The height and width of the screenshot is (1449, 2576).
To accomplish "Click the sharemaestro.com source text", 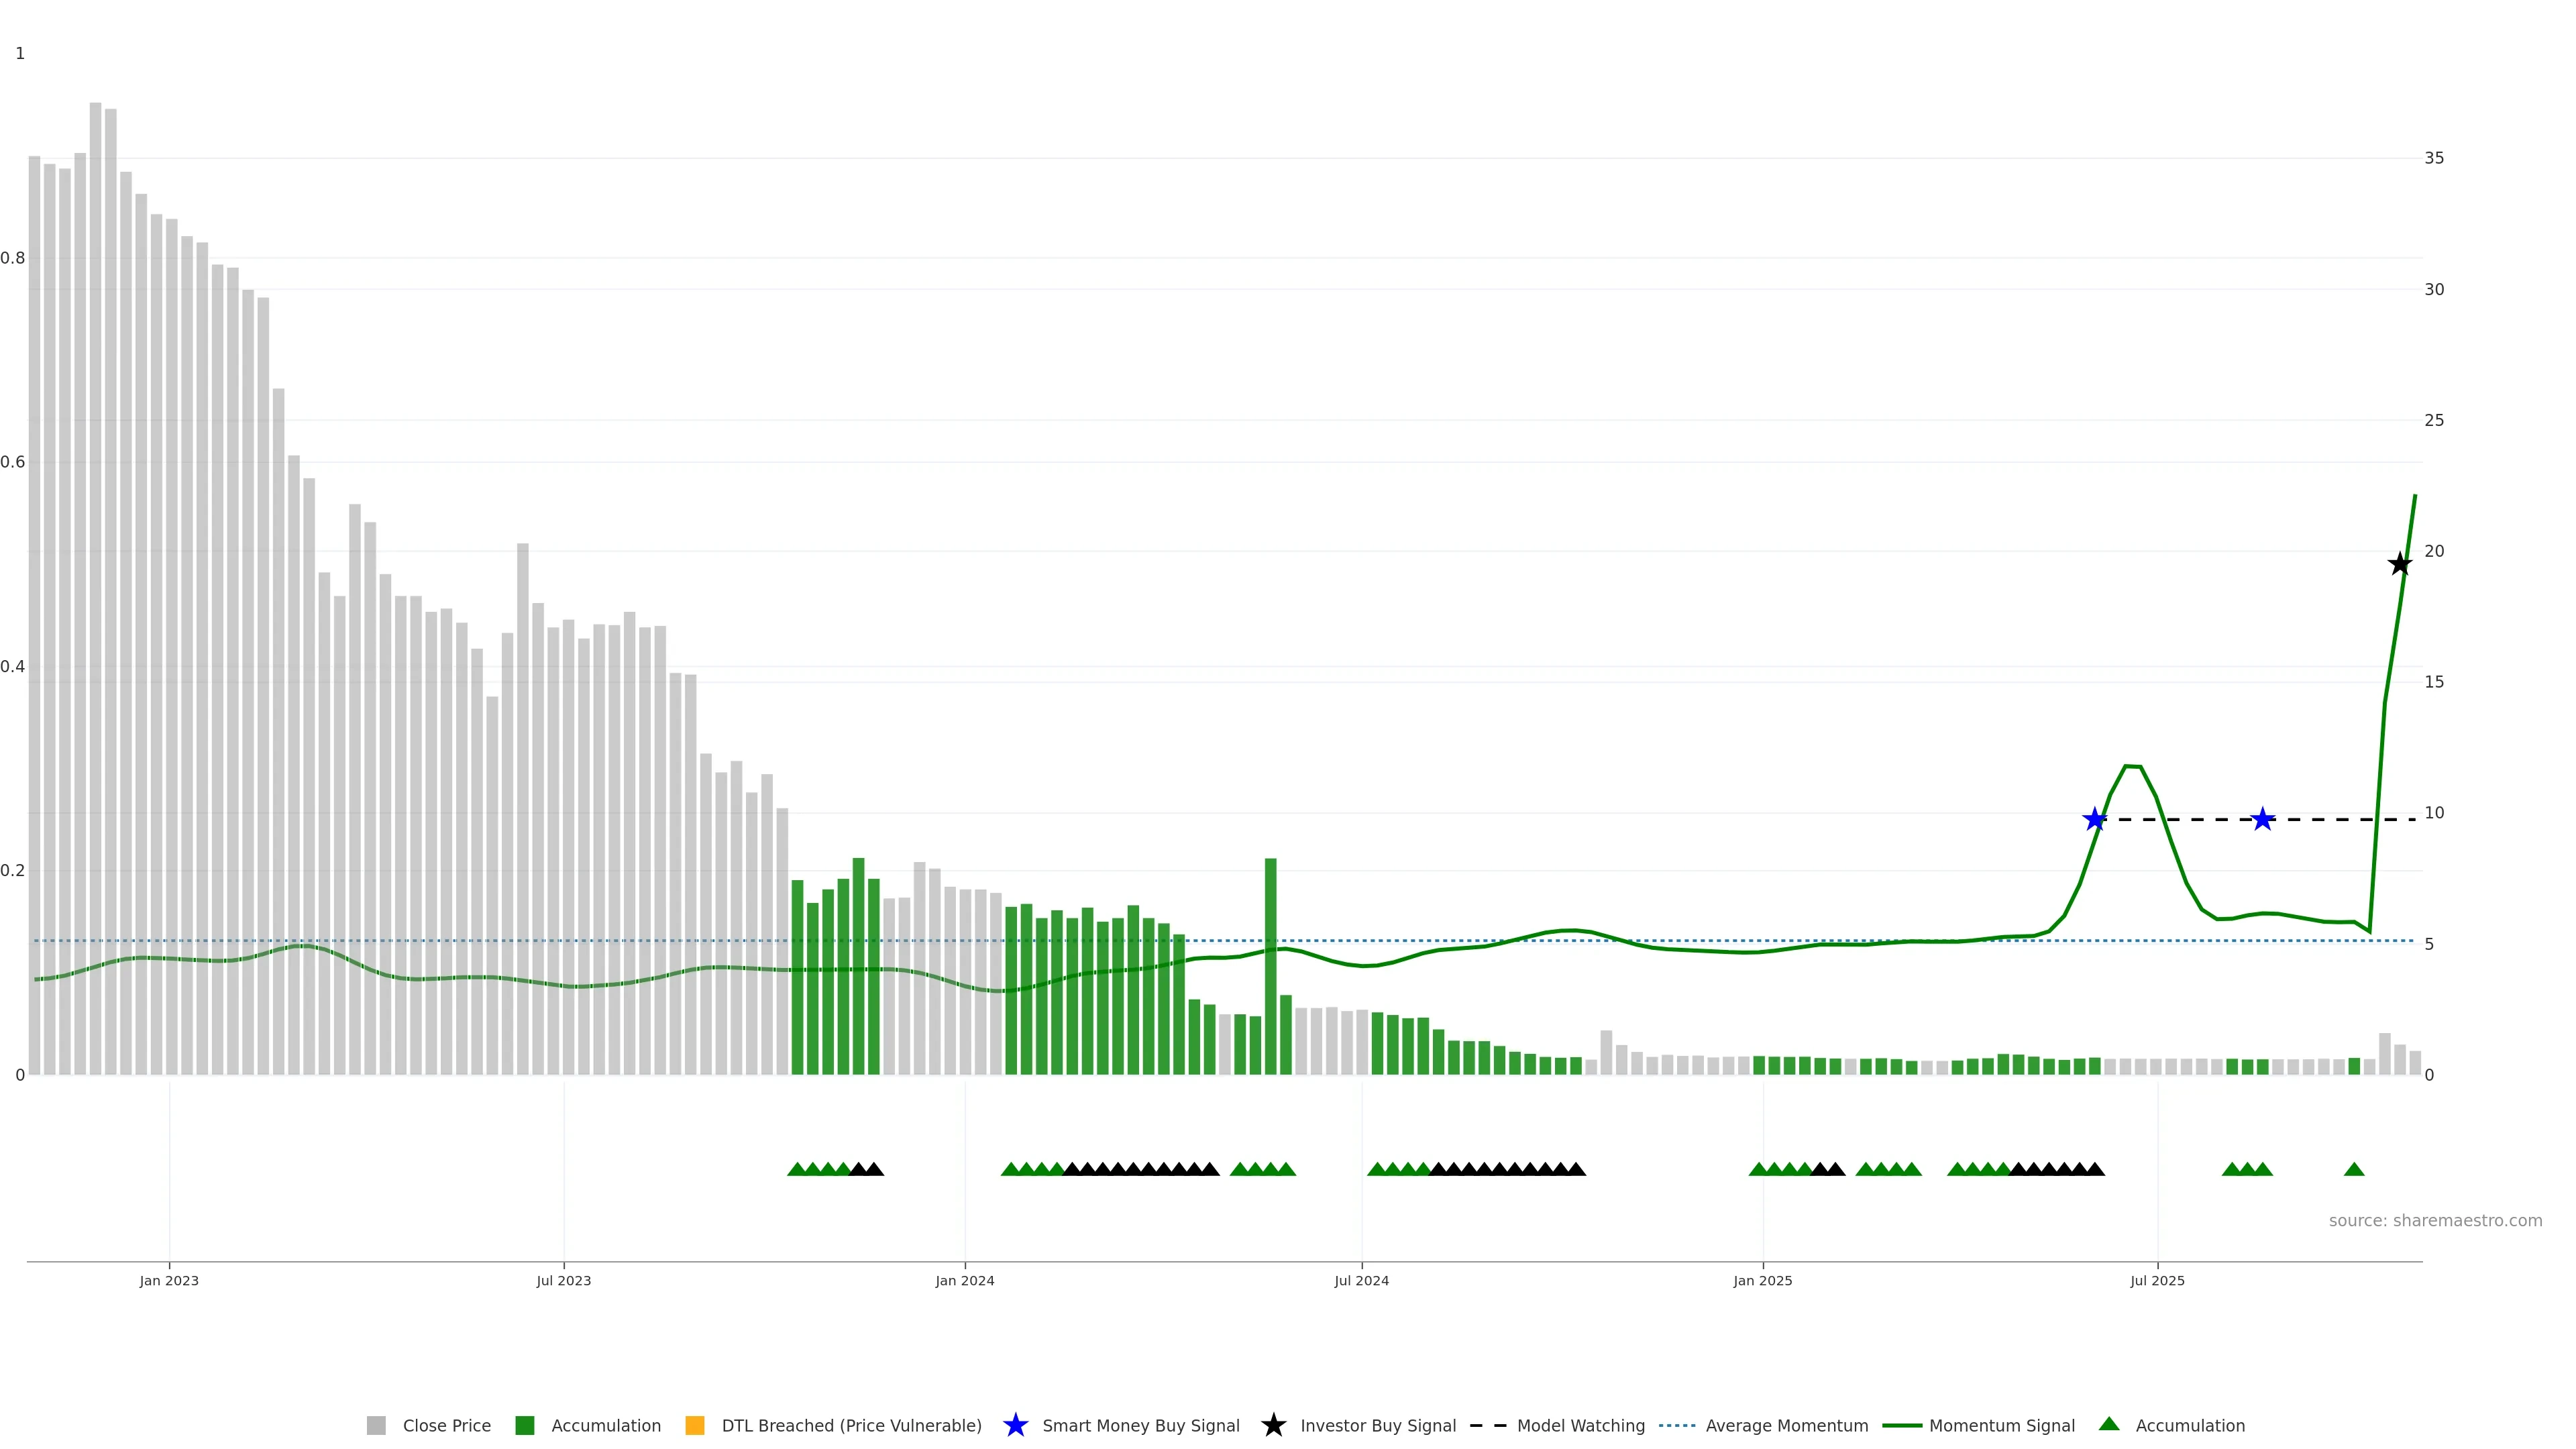I will (x=2435, y=1221).
